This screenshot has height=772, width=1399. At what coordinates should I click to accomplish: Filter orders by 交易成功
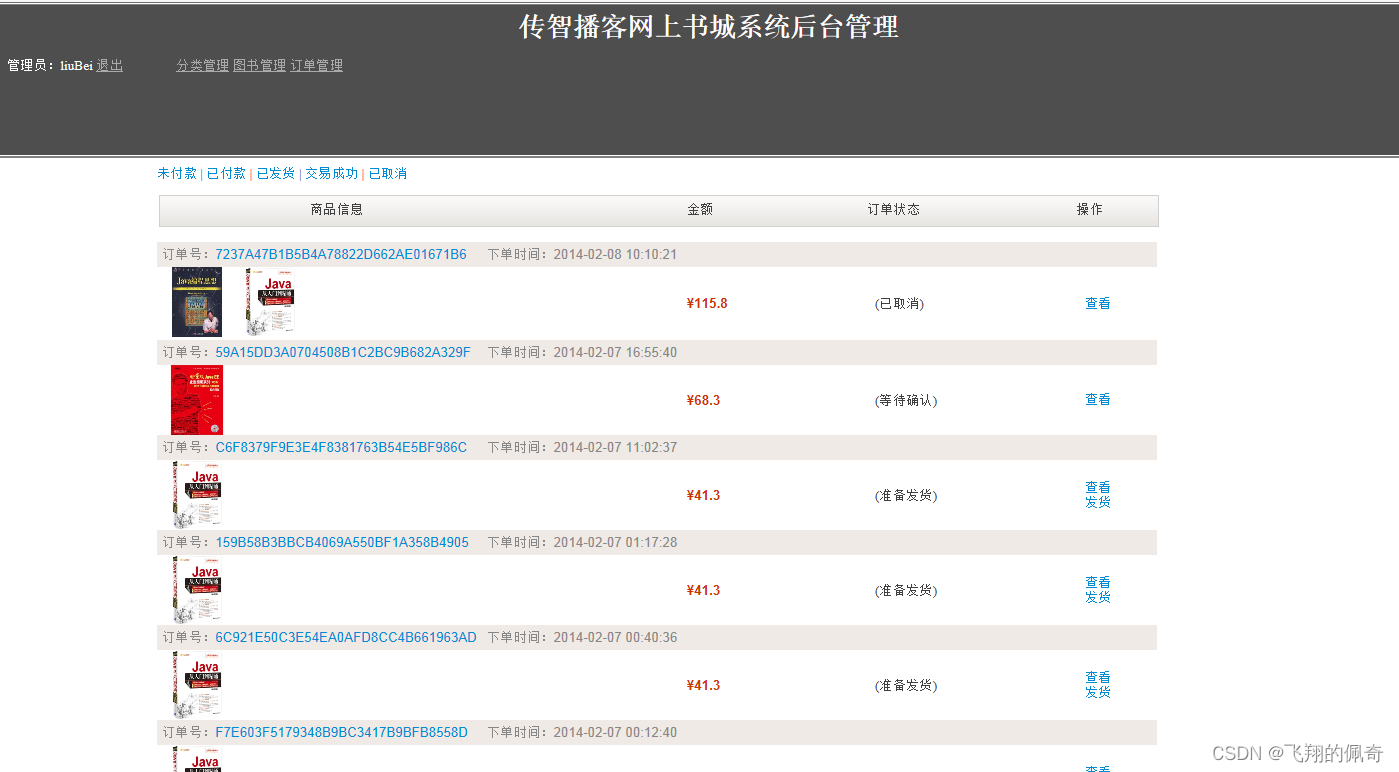tap(332, 173)
